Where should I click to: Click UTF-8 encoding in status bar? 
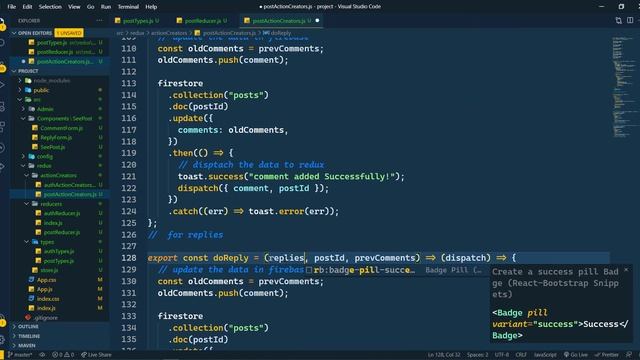[502, 355]
